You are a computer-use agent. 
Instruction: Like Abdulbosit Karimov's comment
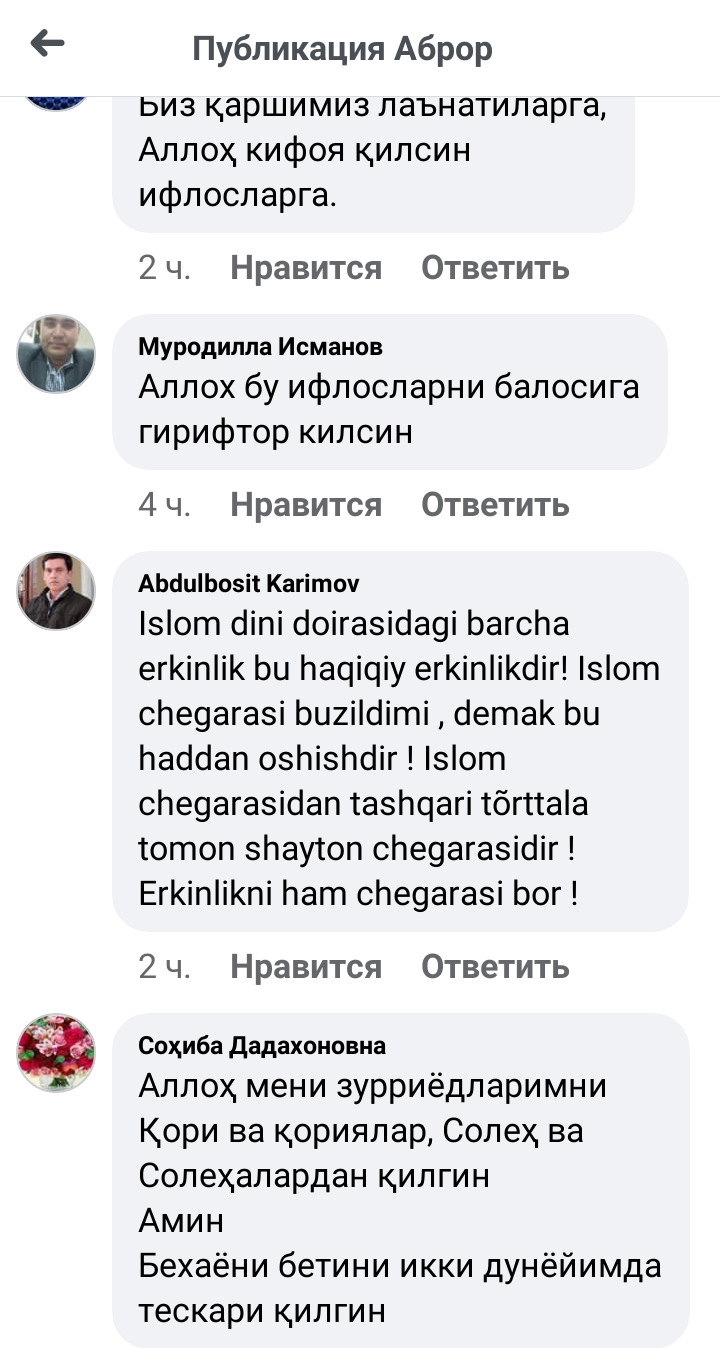point(306,966)
